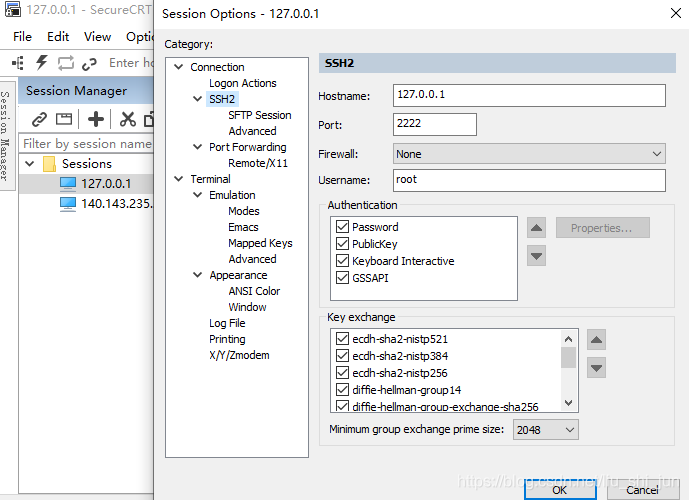The width and height of the screenshot is (689, 500).
Task: Click the Cancel button
Action: point(642,489)
